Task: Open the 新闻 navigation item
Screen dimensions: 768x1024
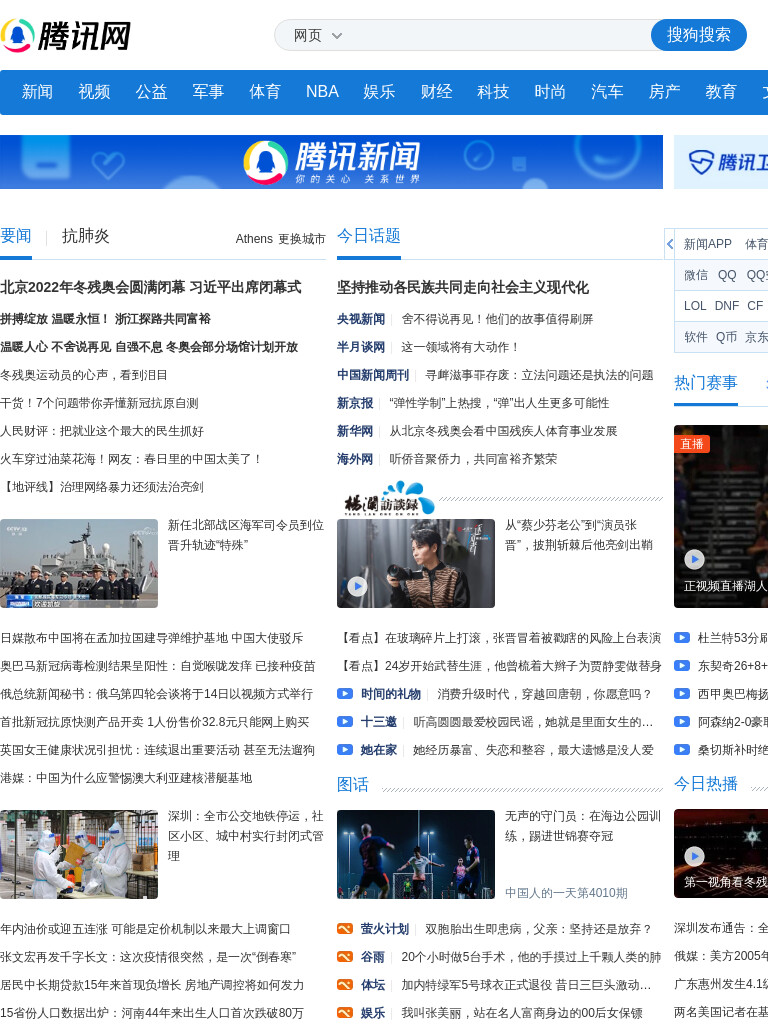Action: 37,91
